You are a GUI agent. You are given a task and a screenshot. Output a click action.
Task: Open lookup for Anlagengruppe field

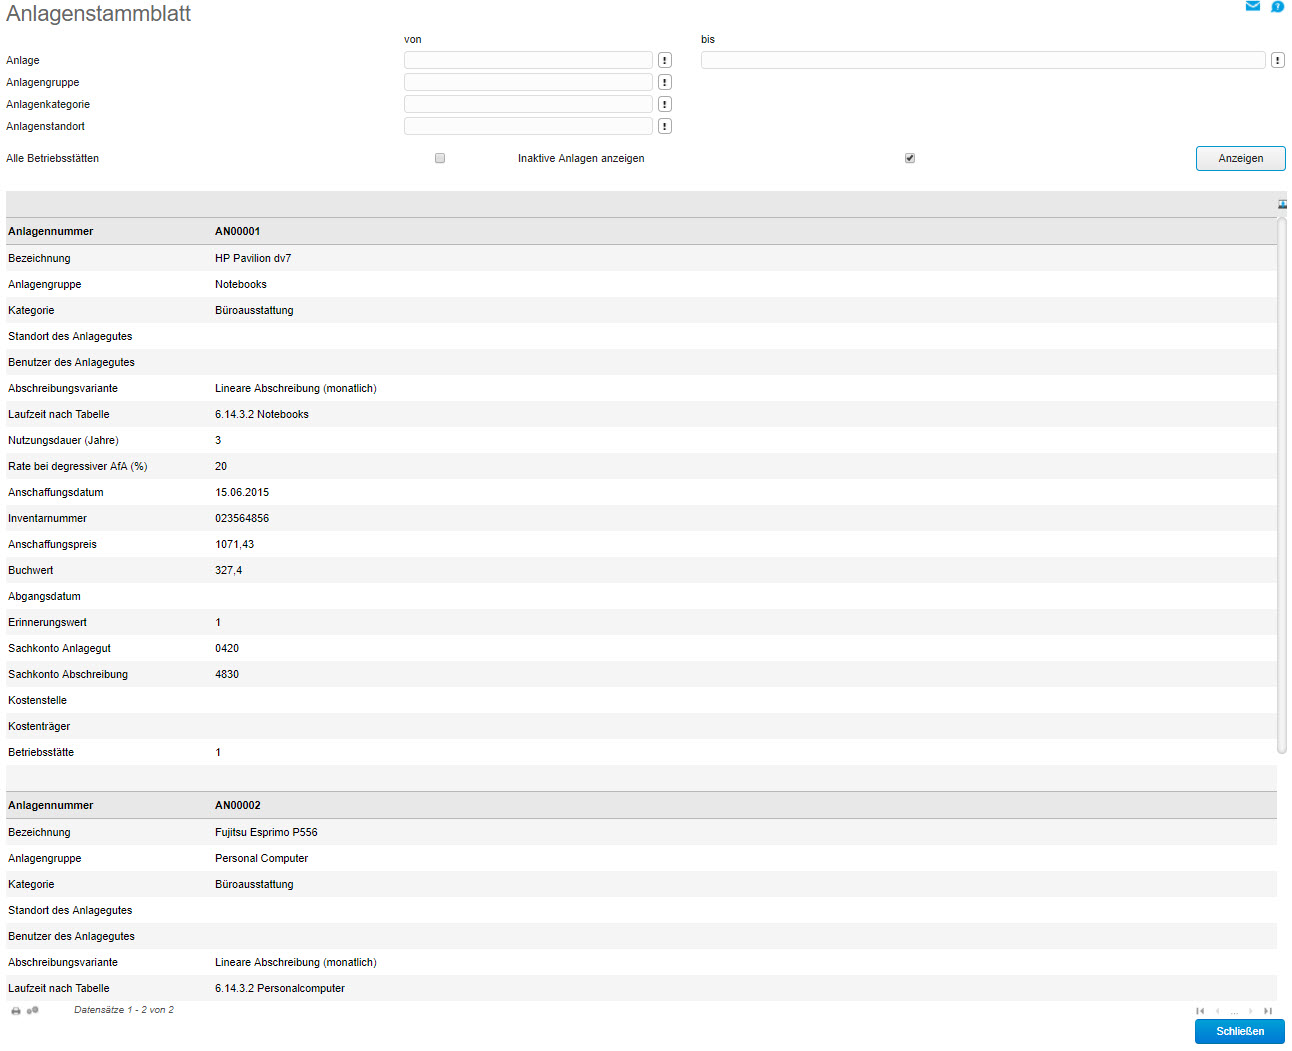(x=665, y=82)
